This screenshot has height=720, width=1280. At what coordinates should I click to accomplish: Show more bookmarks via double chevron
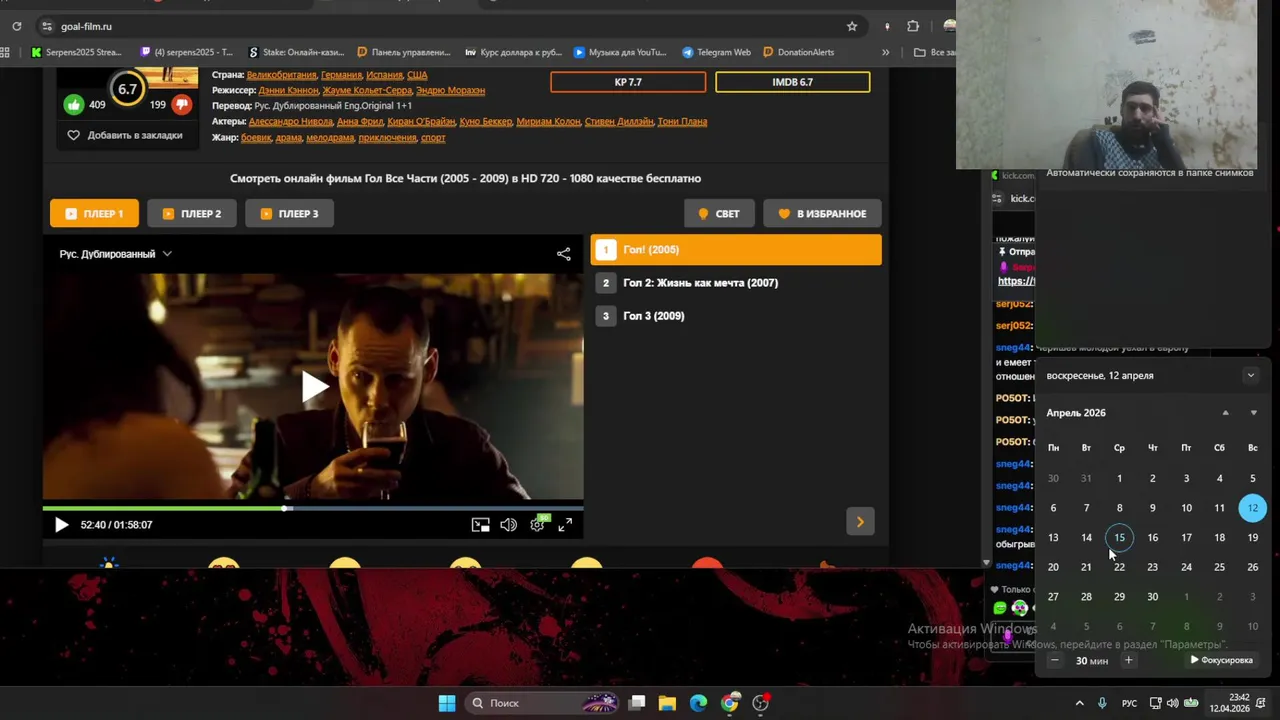885,52
